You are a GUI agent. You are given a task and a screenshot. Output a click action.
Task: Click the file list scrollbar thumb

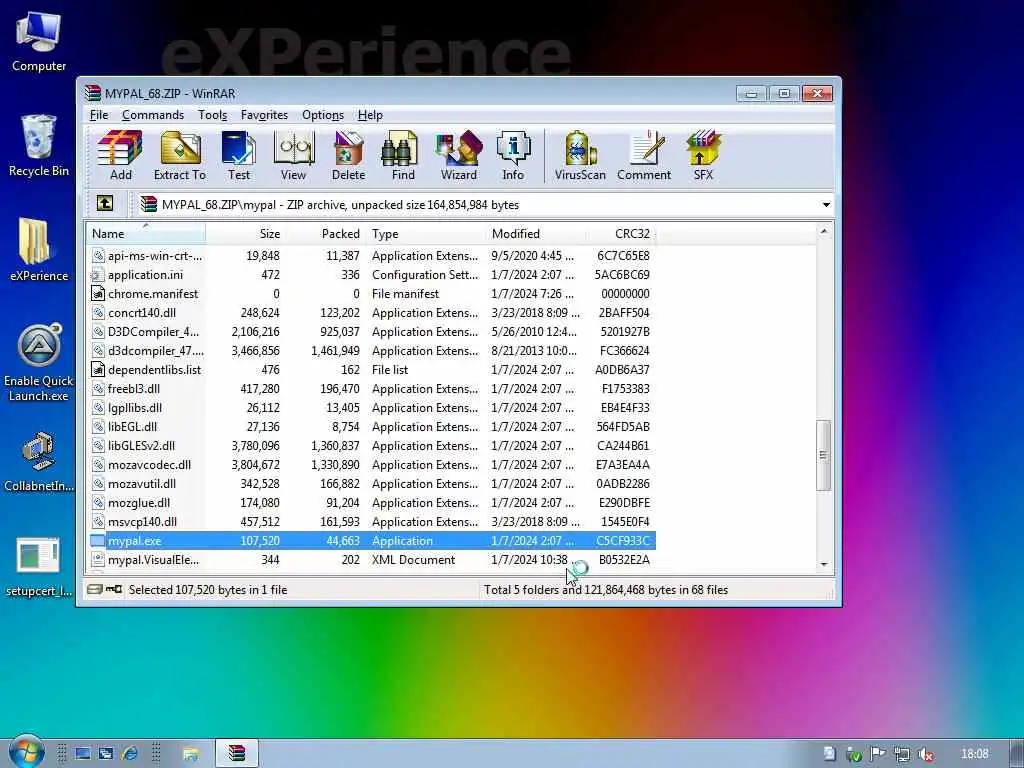[x=824, y=455]
